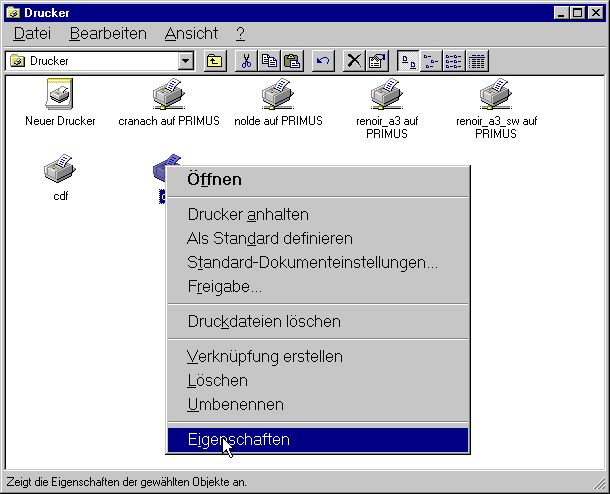Image resolution: width=610 pixels, height=494 pixels.
Task: Select printer renoir_a3 auf PRIMUS
Action: [387, 94]
